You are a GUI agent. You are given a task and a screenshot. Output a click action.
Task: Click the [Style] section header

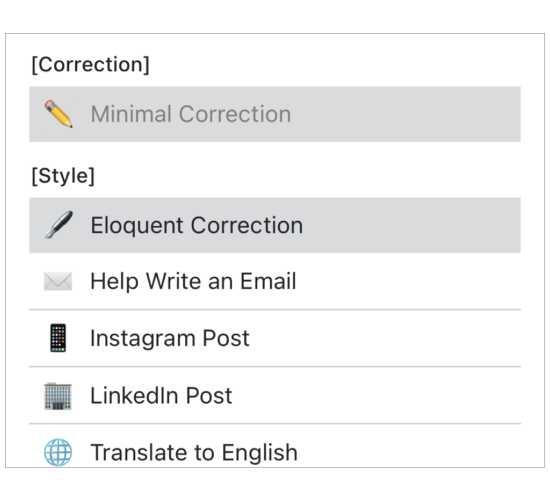[63, 176]
